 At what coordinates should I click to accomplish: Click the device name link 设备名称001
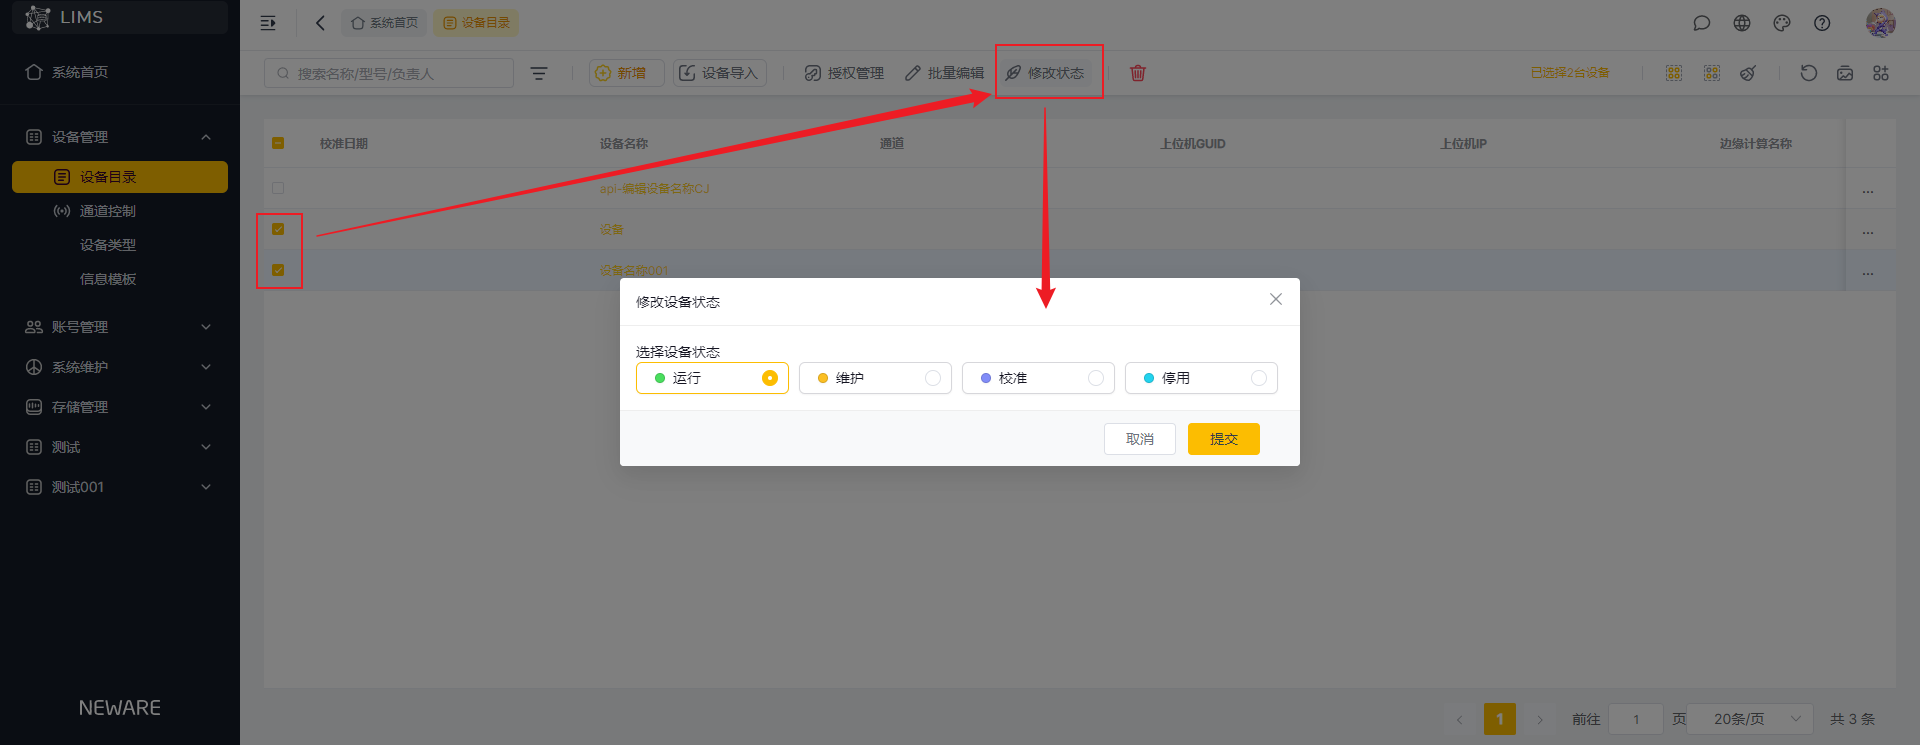coord(634,271)
